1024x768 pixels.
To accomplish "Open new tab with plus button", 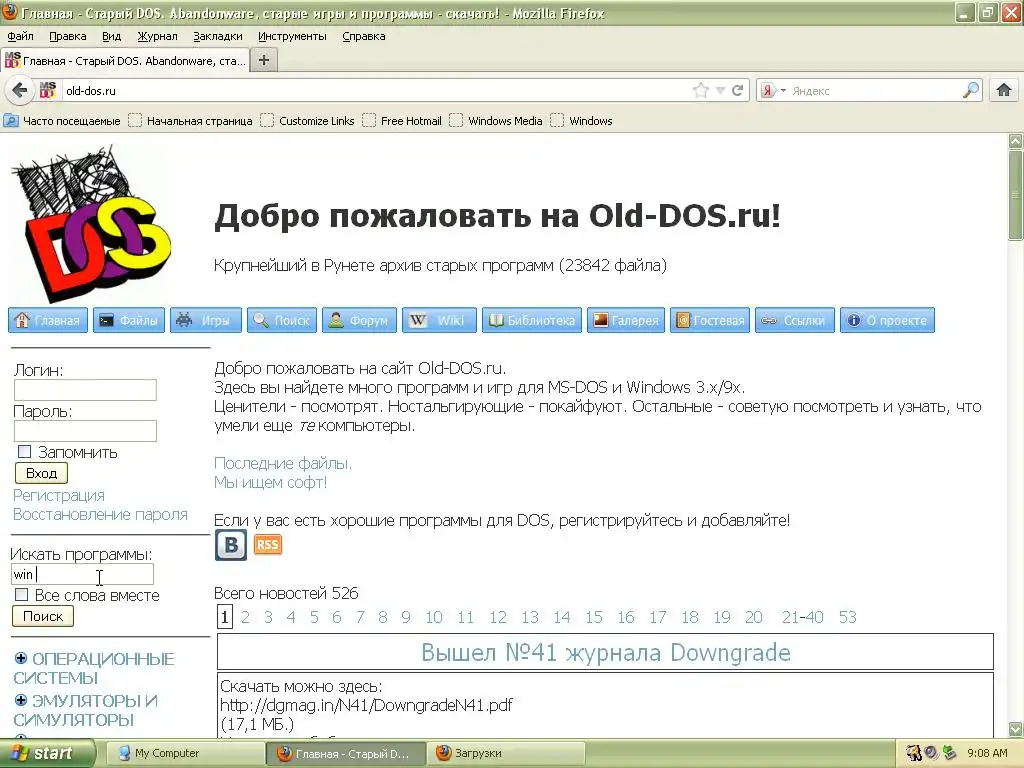I will click(x=264, y=60).
